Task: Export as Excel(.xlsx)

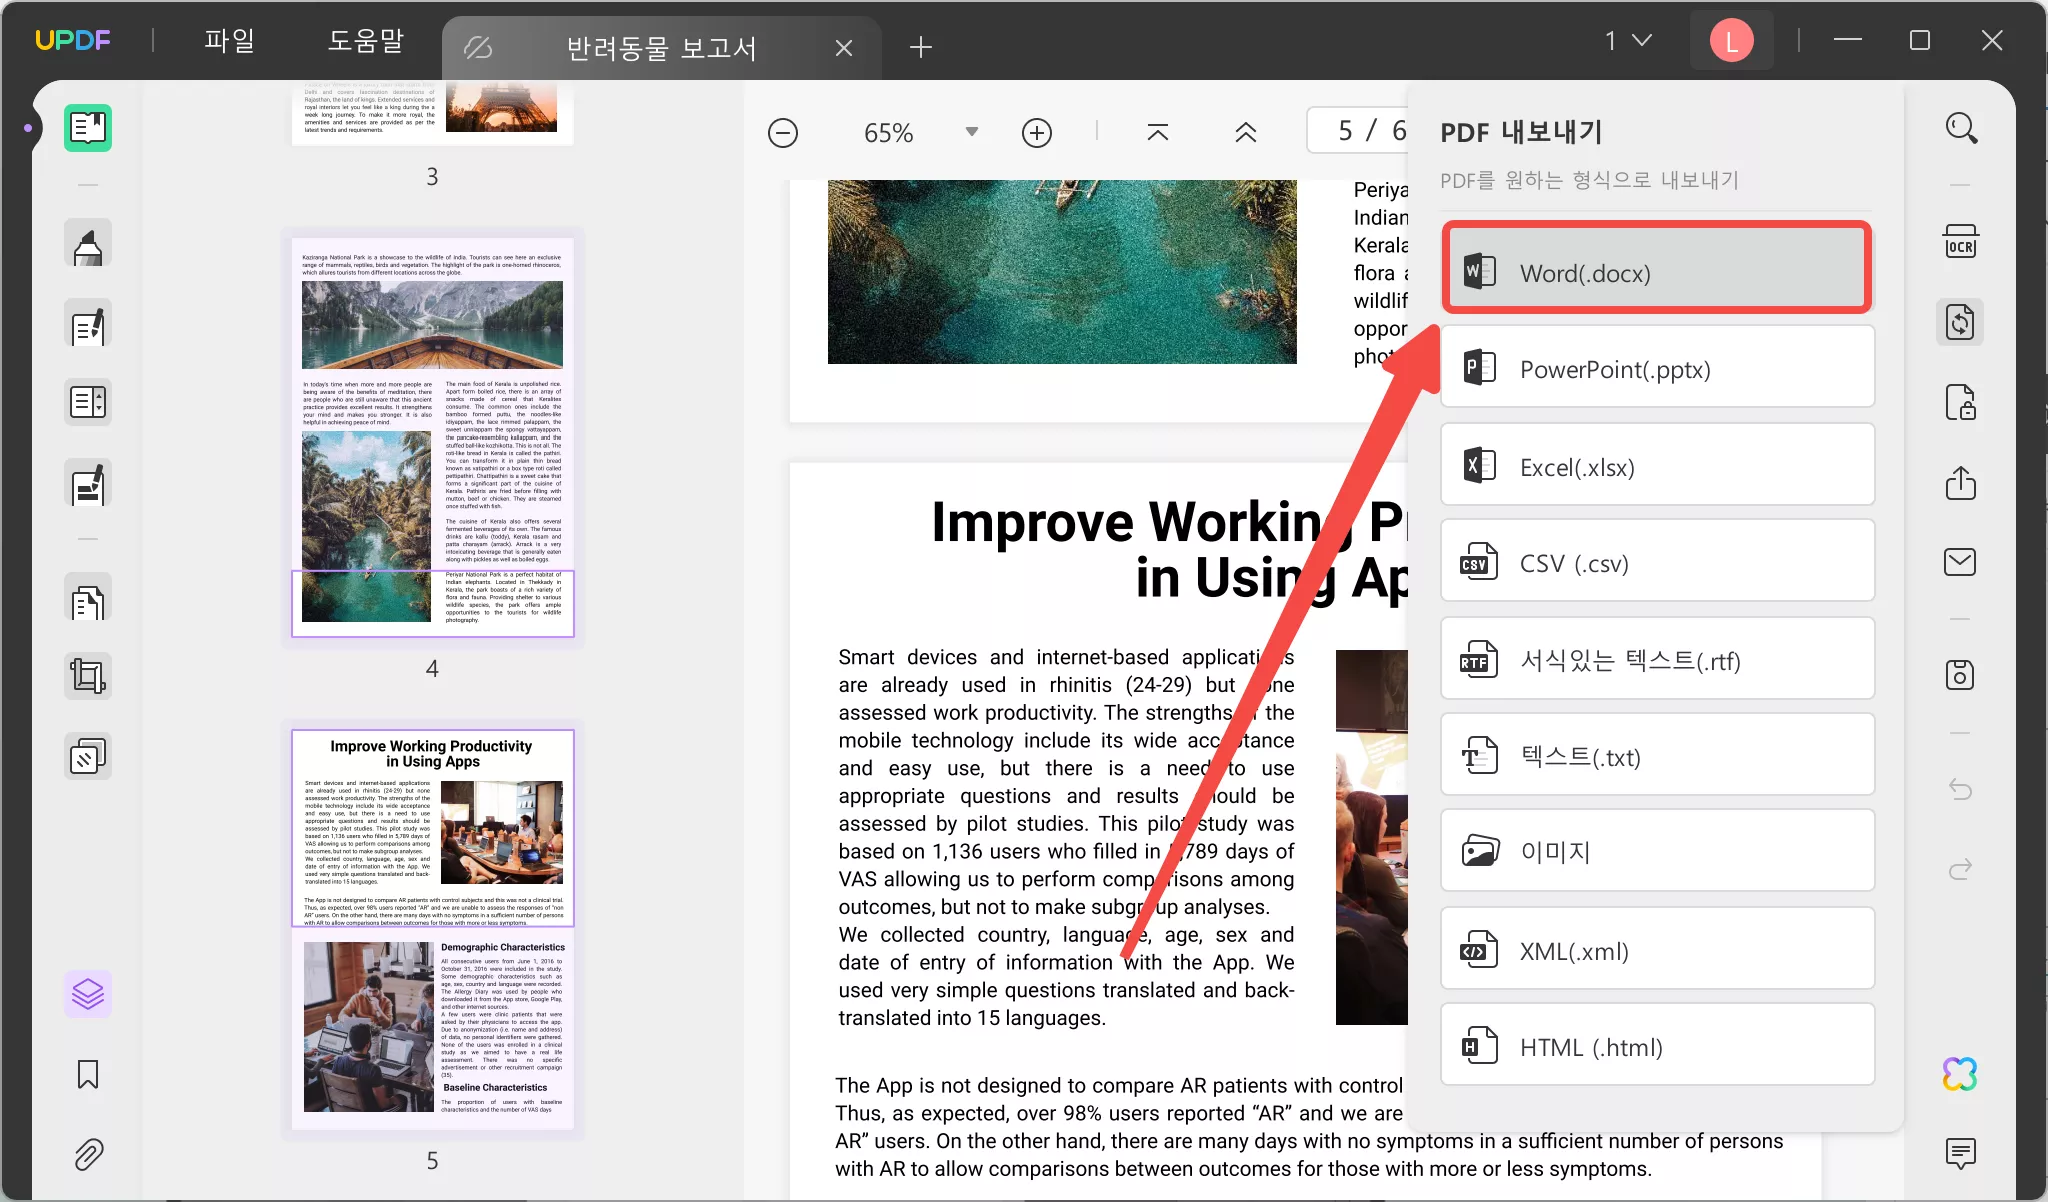Action: 1657,465
